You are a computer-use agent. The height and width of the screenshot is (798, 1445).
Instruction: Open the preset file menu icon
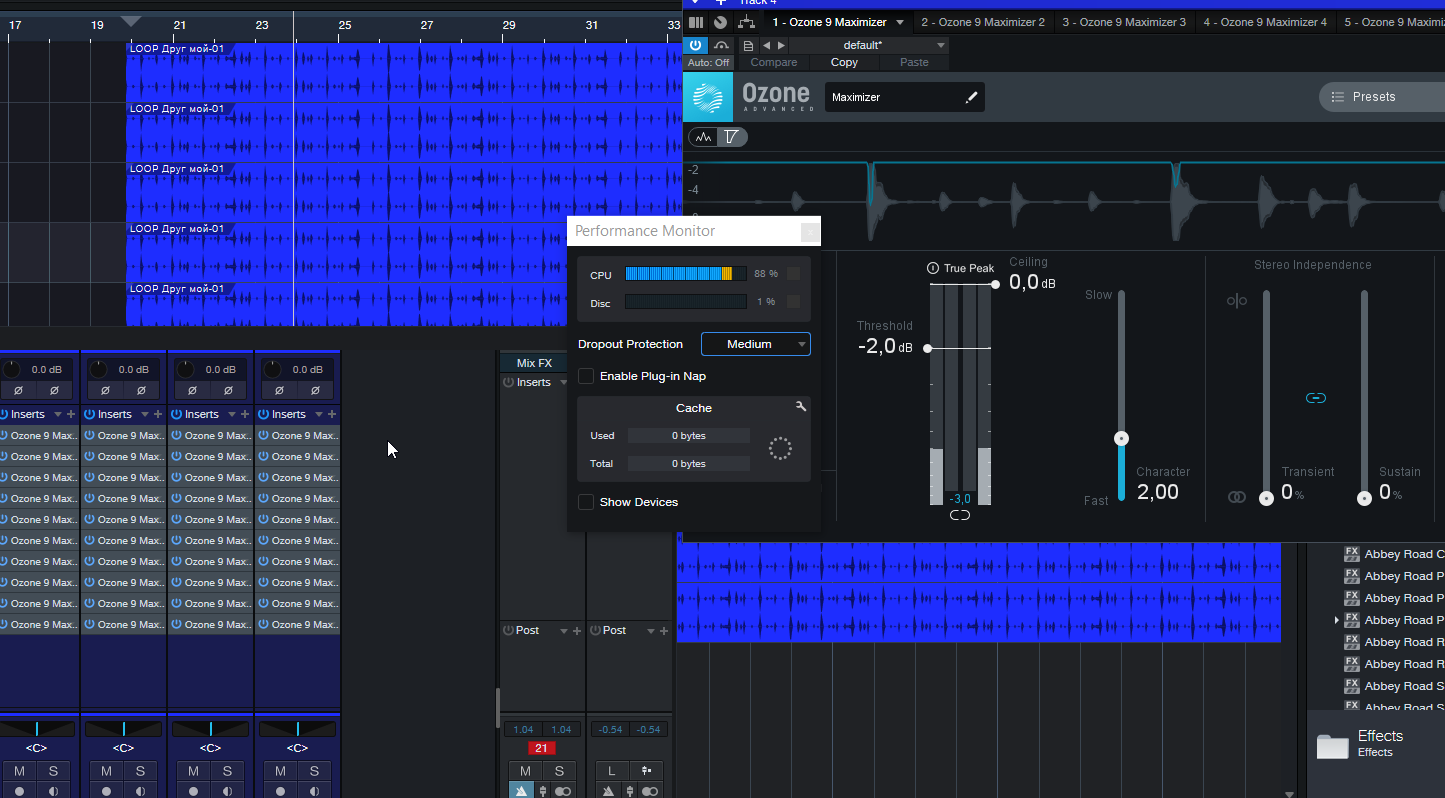coord(748,45)
